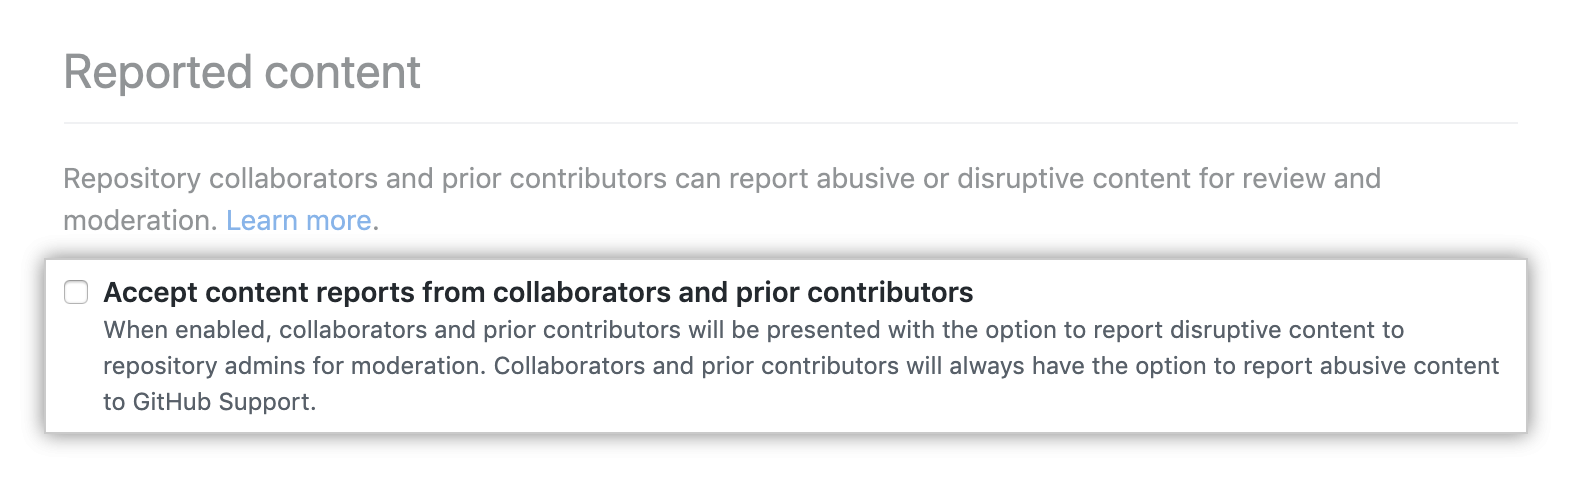The image size is (1575, 484).
Task: Enable the Accept content reports checkbox
Action: 76,292
